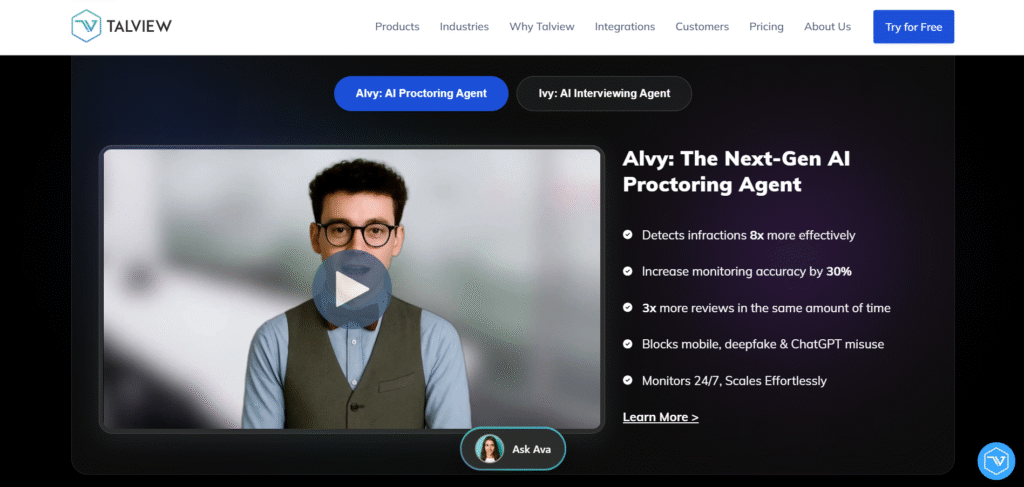Switch to Ivy: AI Interviewing Agent tab
Viewport: 1024px width, 487px height.
604,93
